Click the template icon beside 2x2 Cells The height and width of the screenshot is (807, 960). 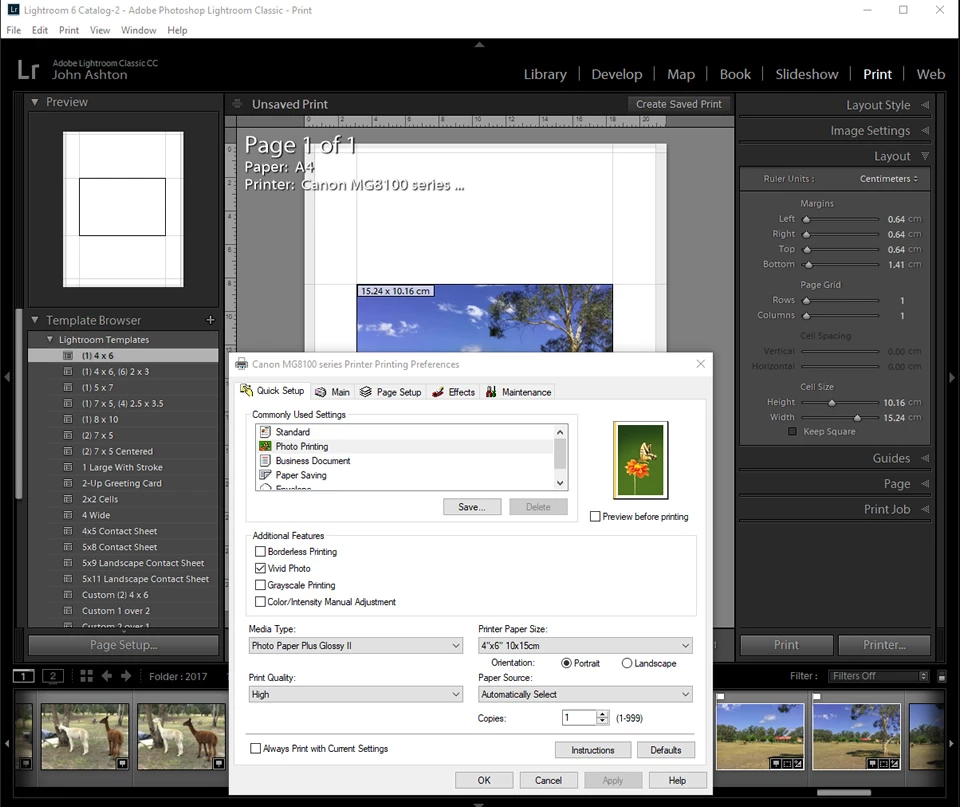click(x=68, y=499)
